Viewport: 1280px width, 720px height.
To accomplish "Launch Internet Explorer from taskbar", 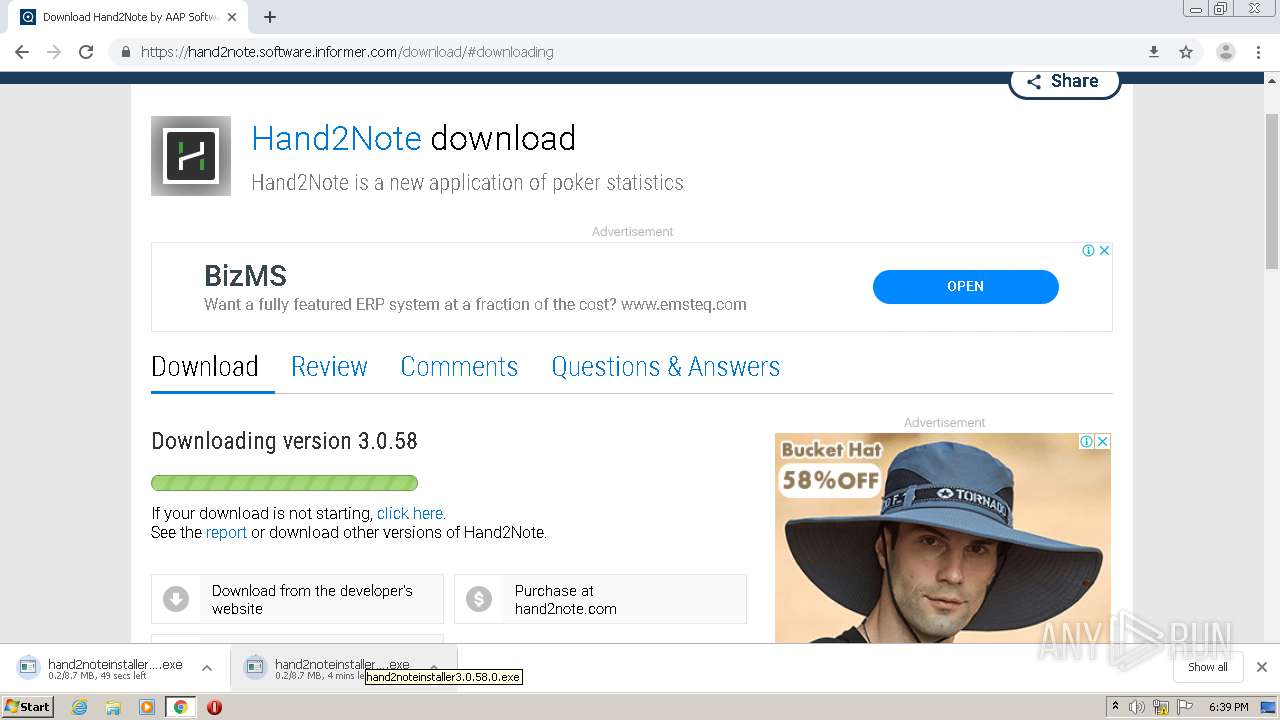I will [x=80, y=707].
